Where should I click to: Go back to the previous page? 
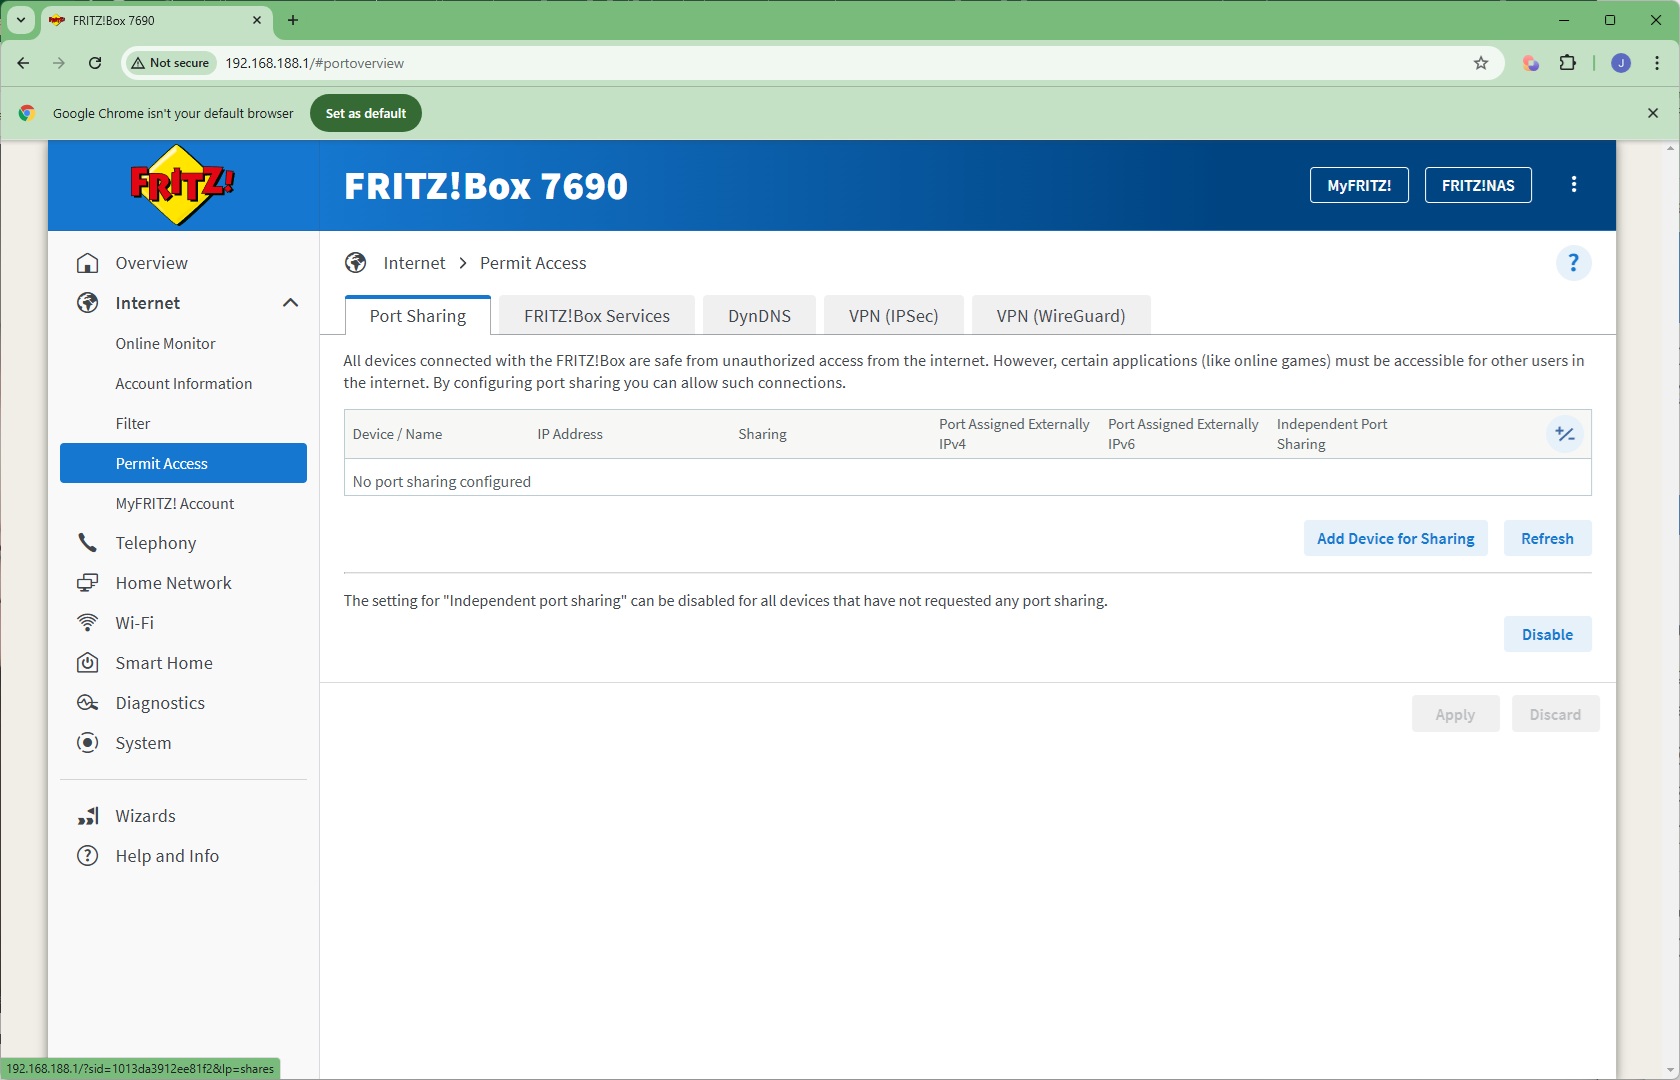tap(23, 63)
